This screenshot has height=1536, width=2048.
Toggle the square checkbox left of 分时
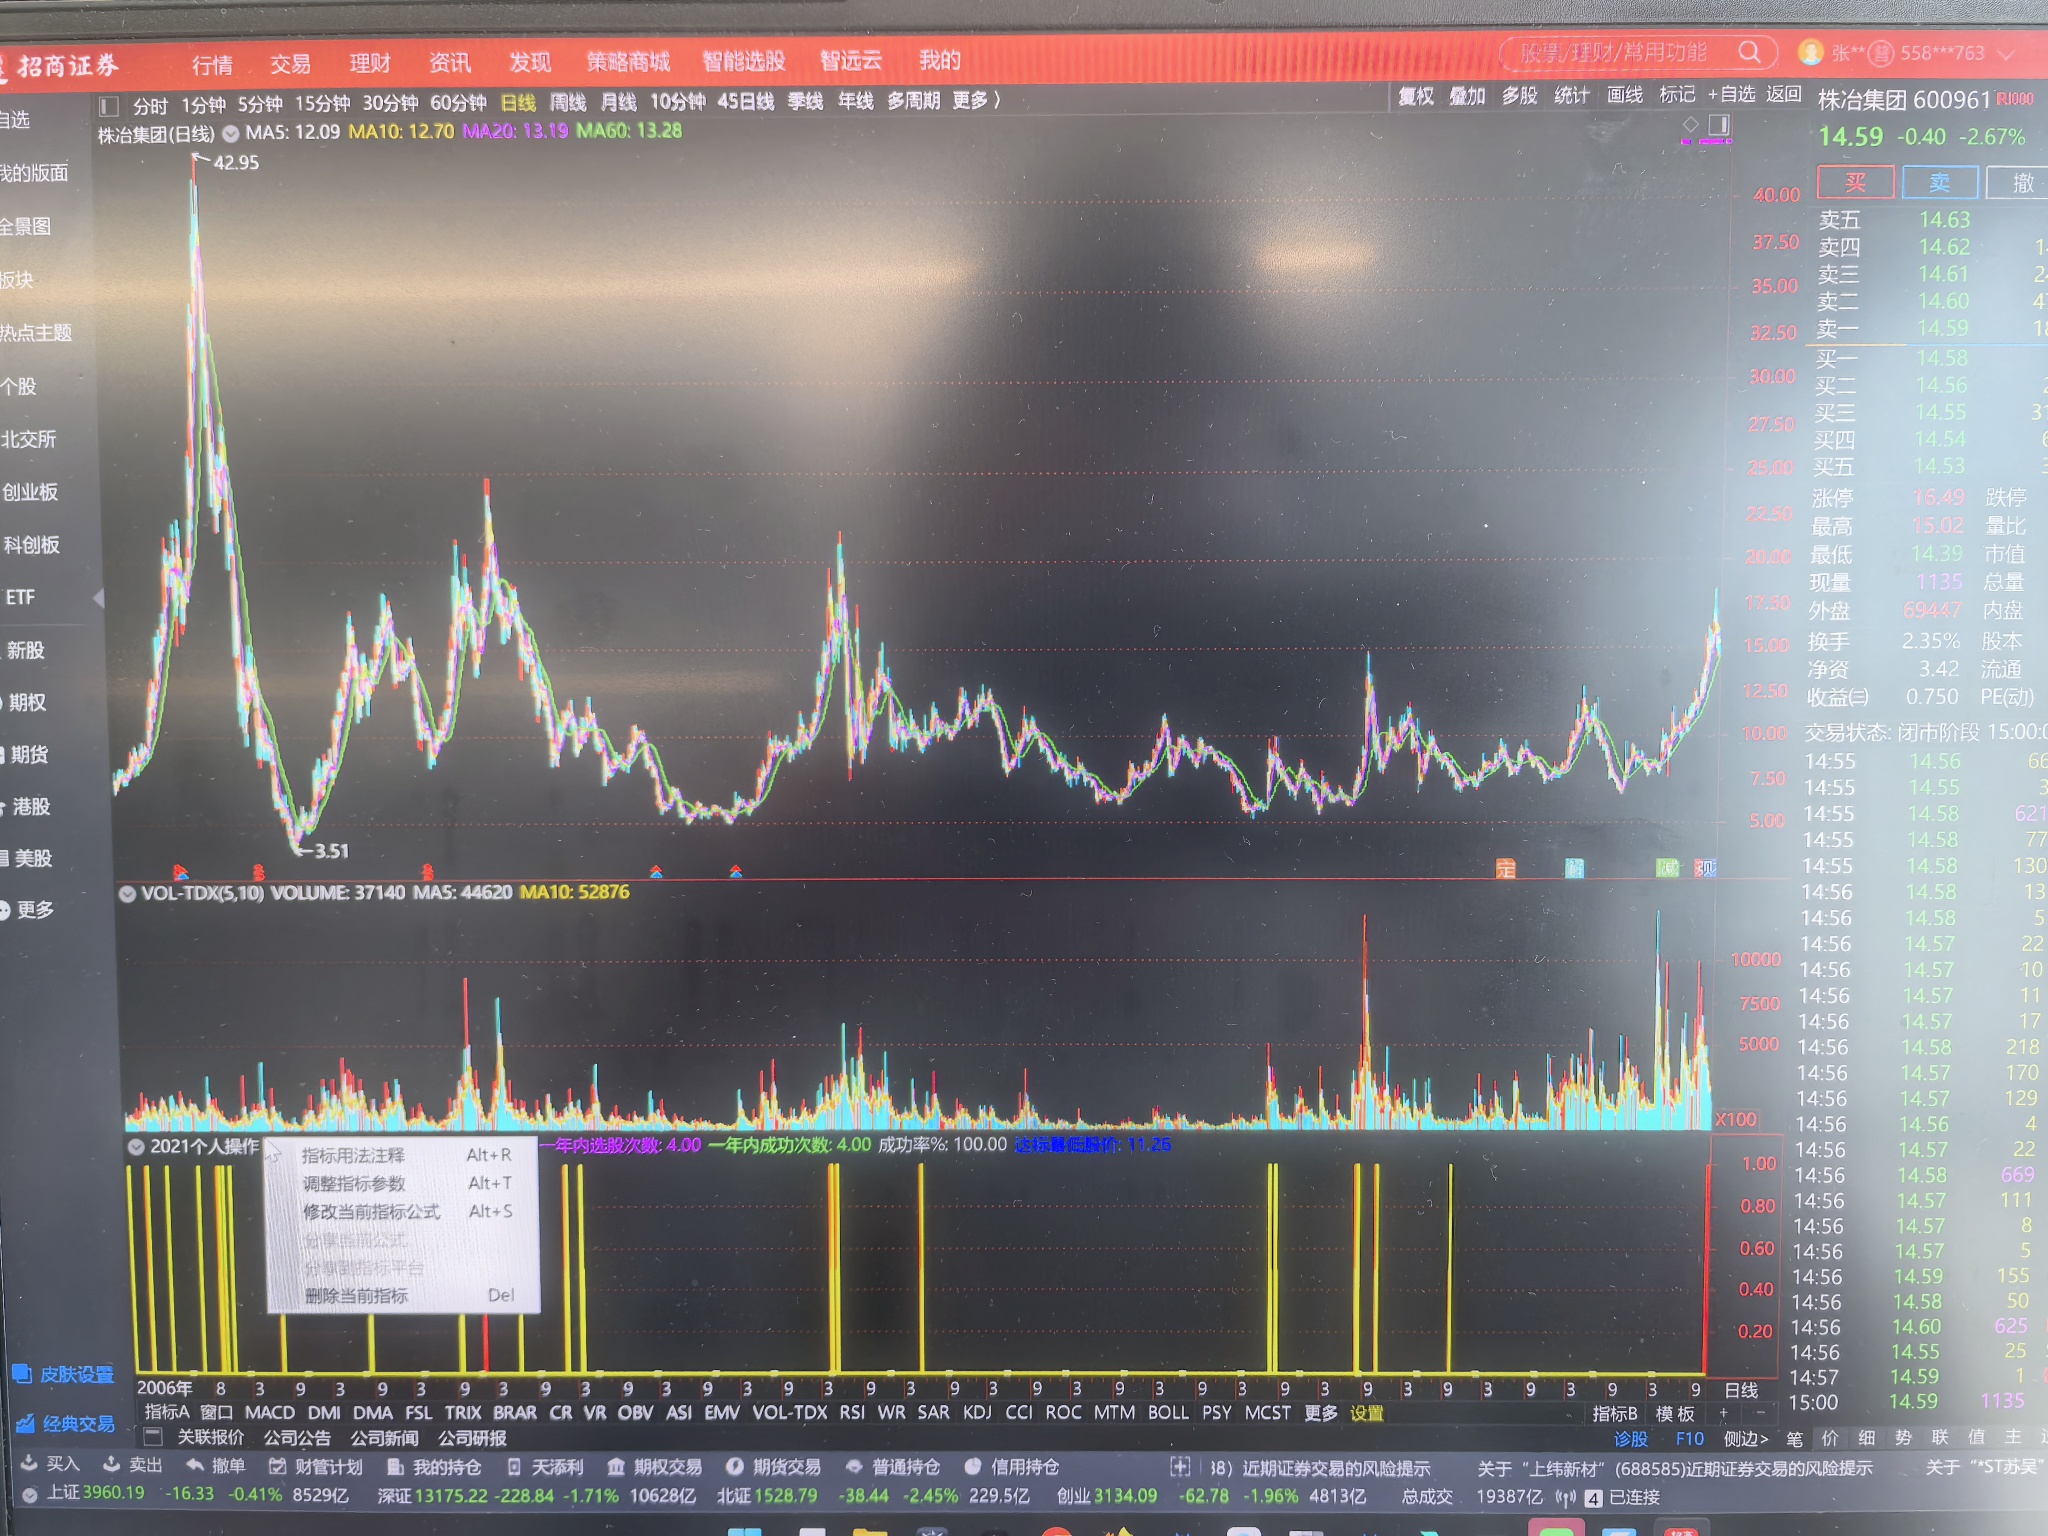coord(109,106)
